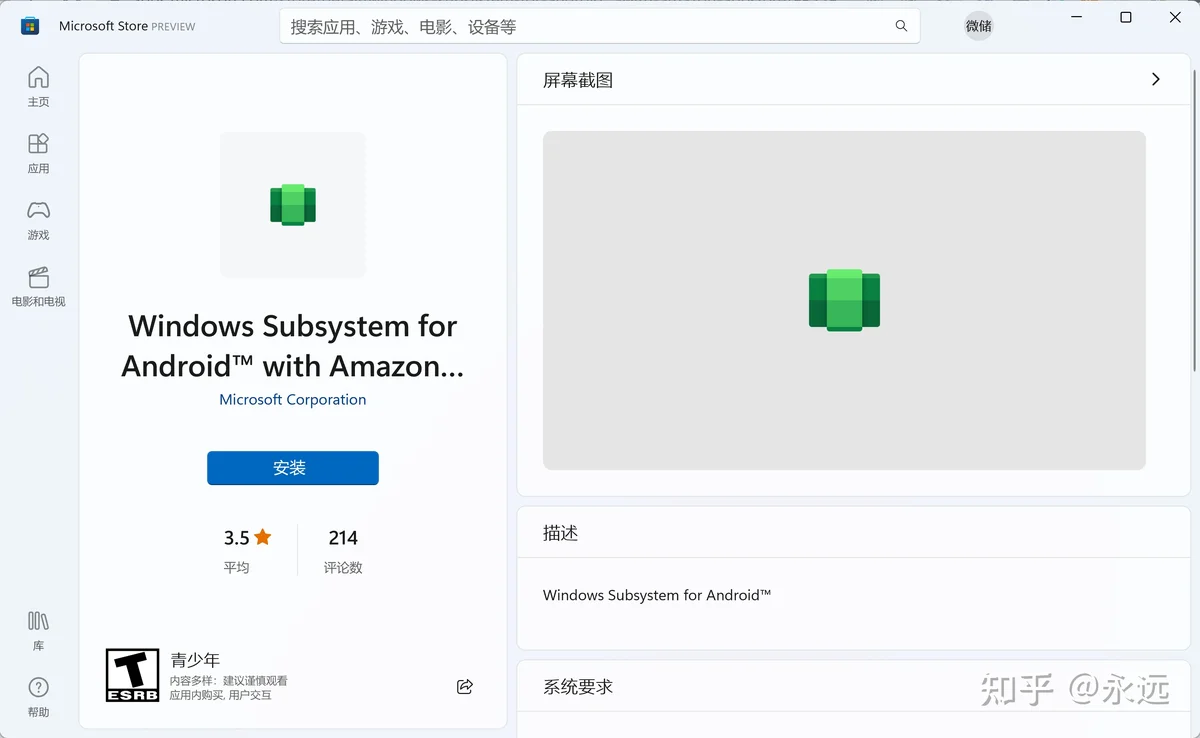
Task: Open Help (帮助) in sidebar
Action: coord(38,697)
